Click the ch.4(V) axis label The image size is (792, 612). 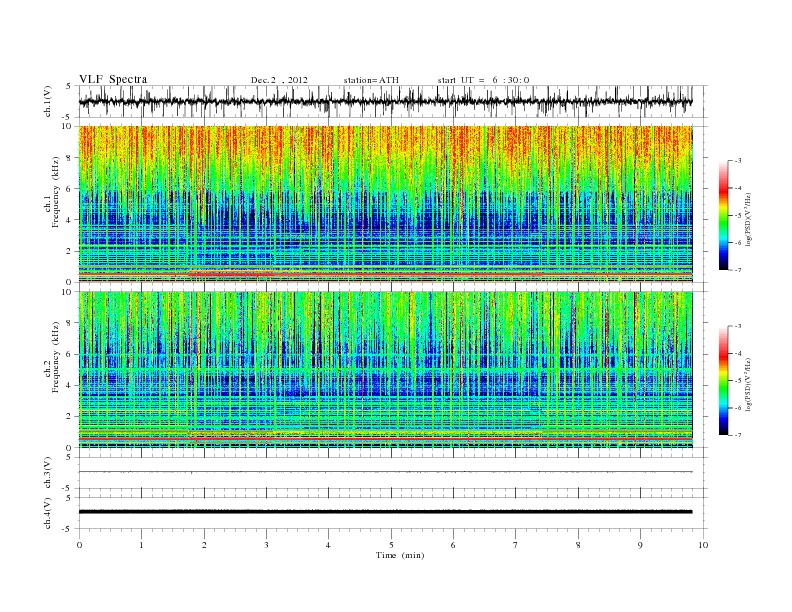[x=48, y=513]
